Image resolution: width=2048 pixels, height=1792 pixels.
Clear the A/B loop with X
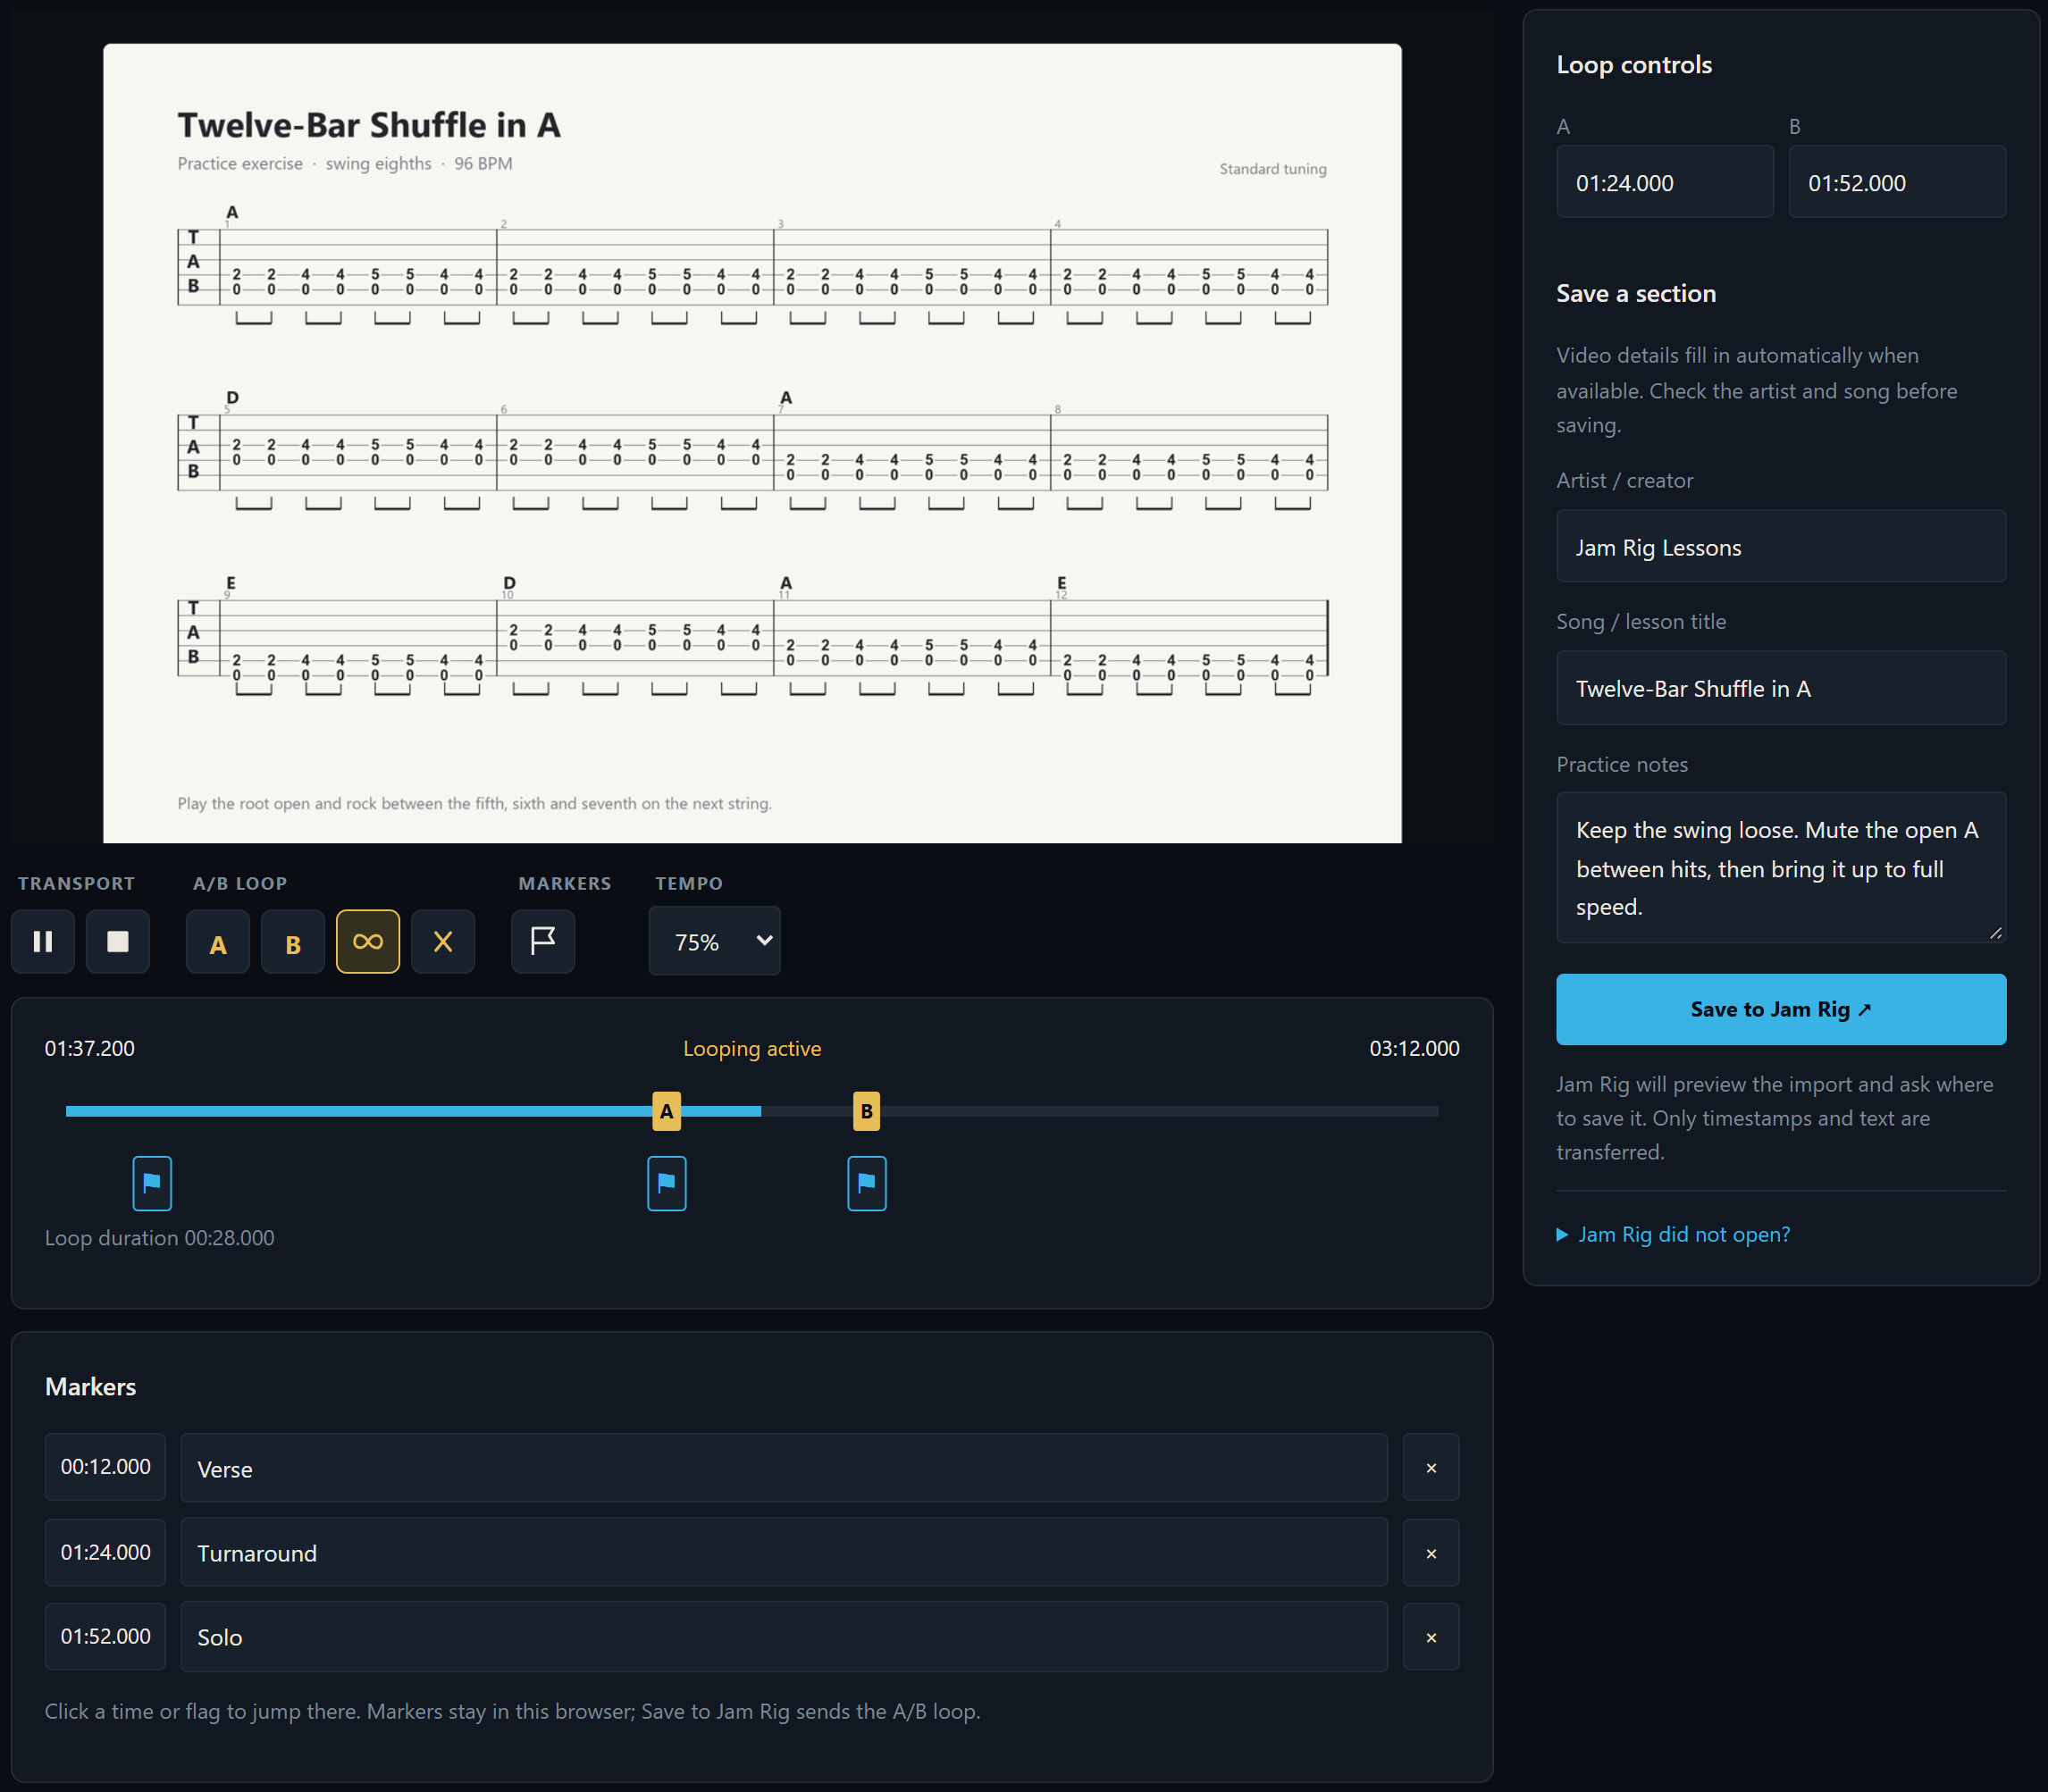[443, 941]
